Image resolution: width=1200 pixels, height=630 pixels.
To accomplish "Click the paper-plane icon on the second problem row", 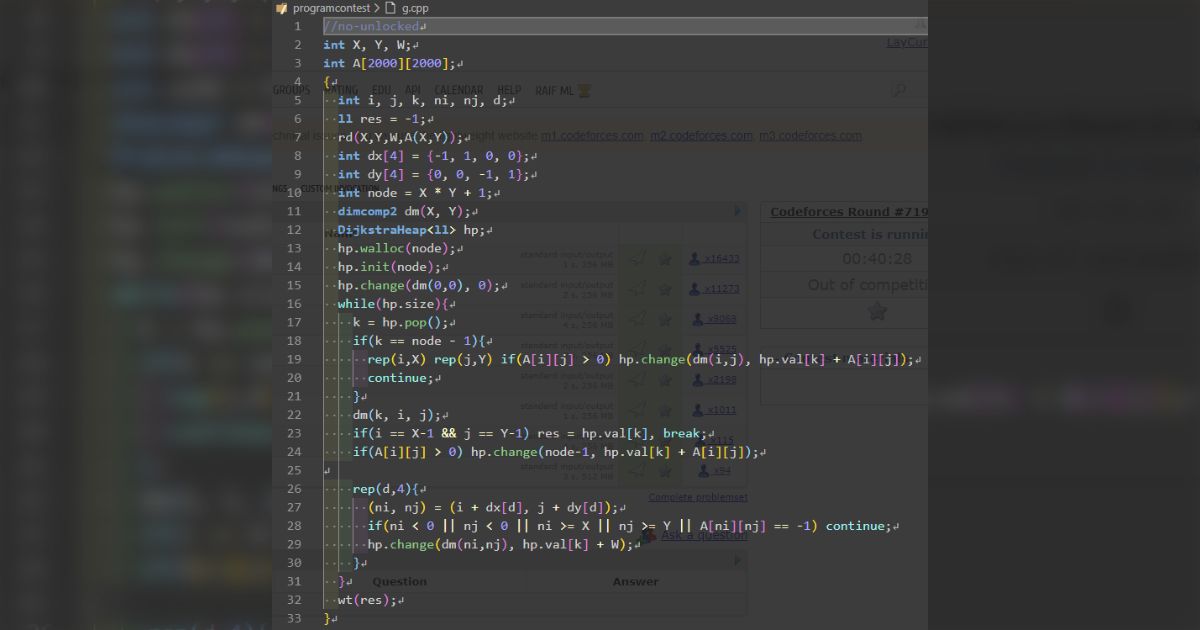I will [636, 286].
